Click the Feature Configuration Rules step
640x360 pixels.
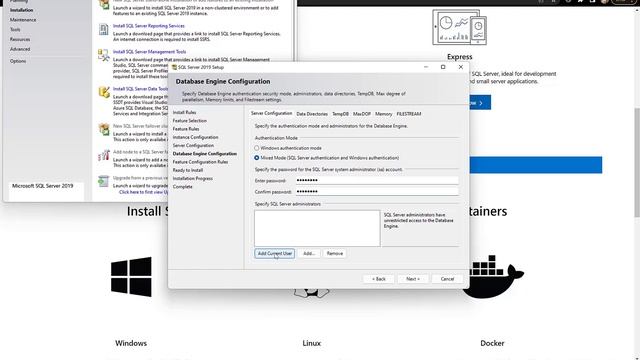[200, 162]
